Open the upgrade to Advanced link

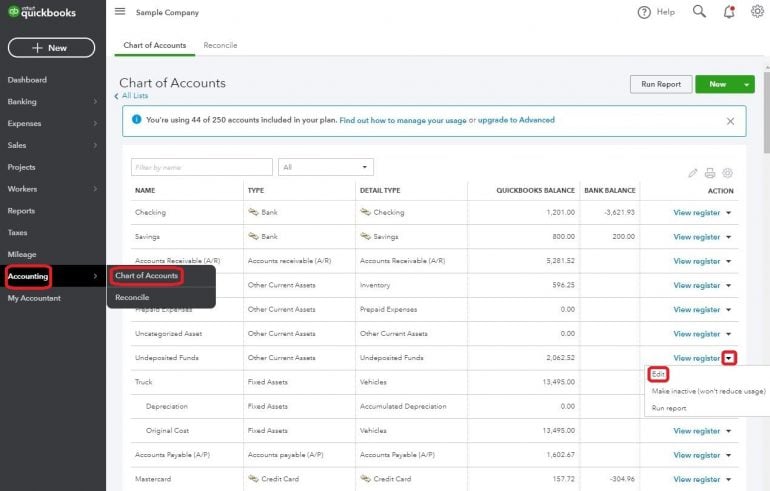[x=516, y=120]
